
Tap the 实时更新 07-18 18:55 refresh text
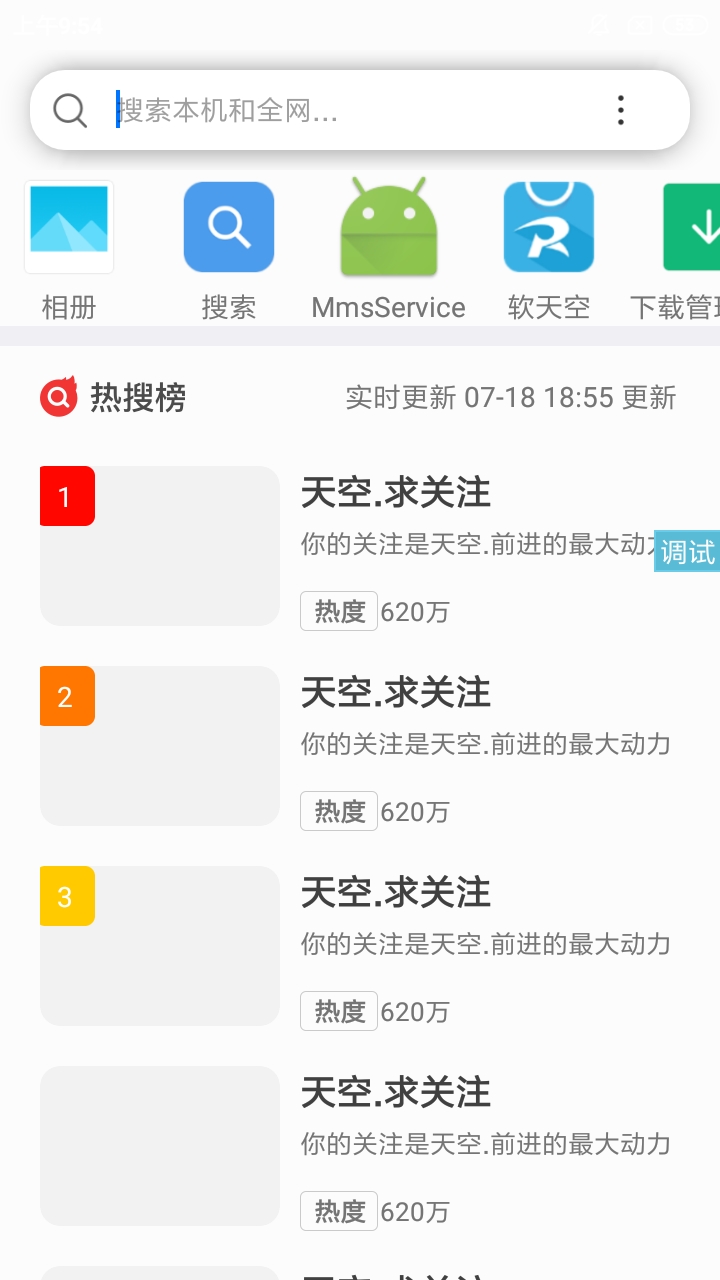[x=510, y=398]
